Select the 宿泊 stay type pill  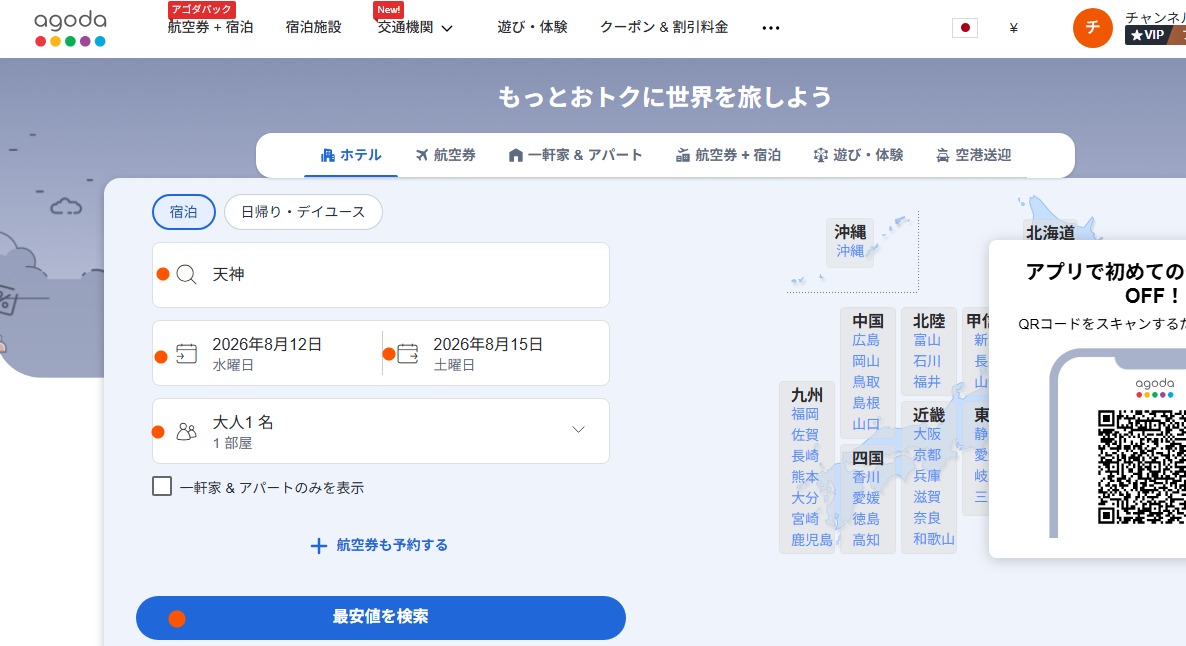coord(184,212)
